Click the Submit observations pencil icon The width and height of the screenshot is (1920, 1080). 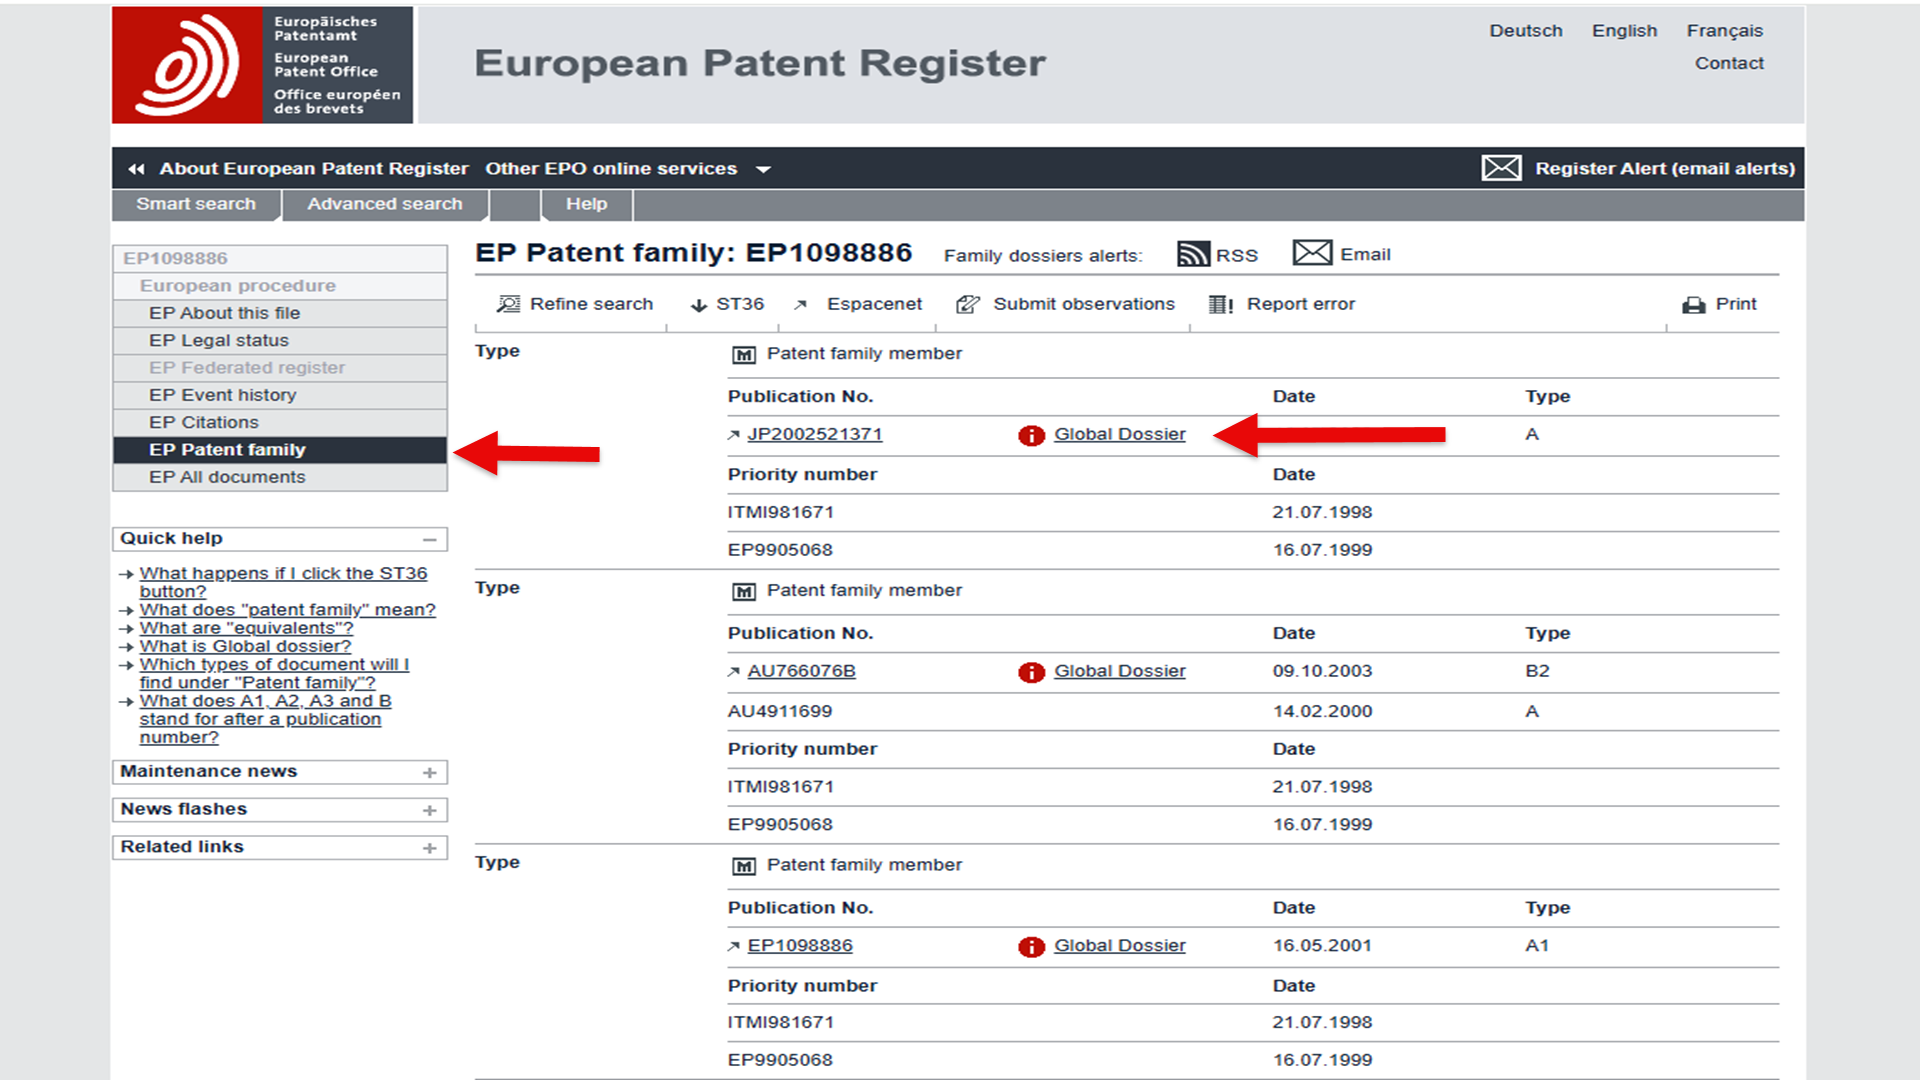pos(967,304)
